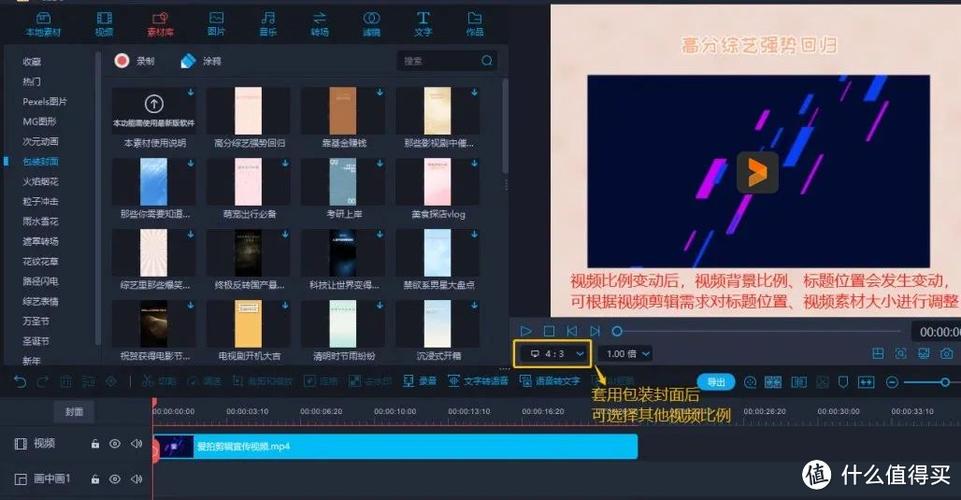Click the search magnifier icon
The width and height of the screenshot is (961, 500).
487,61
